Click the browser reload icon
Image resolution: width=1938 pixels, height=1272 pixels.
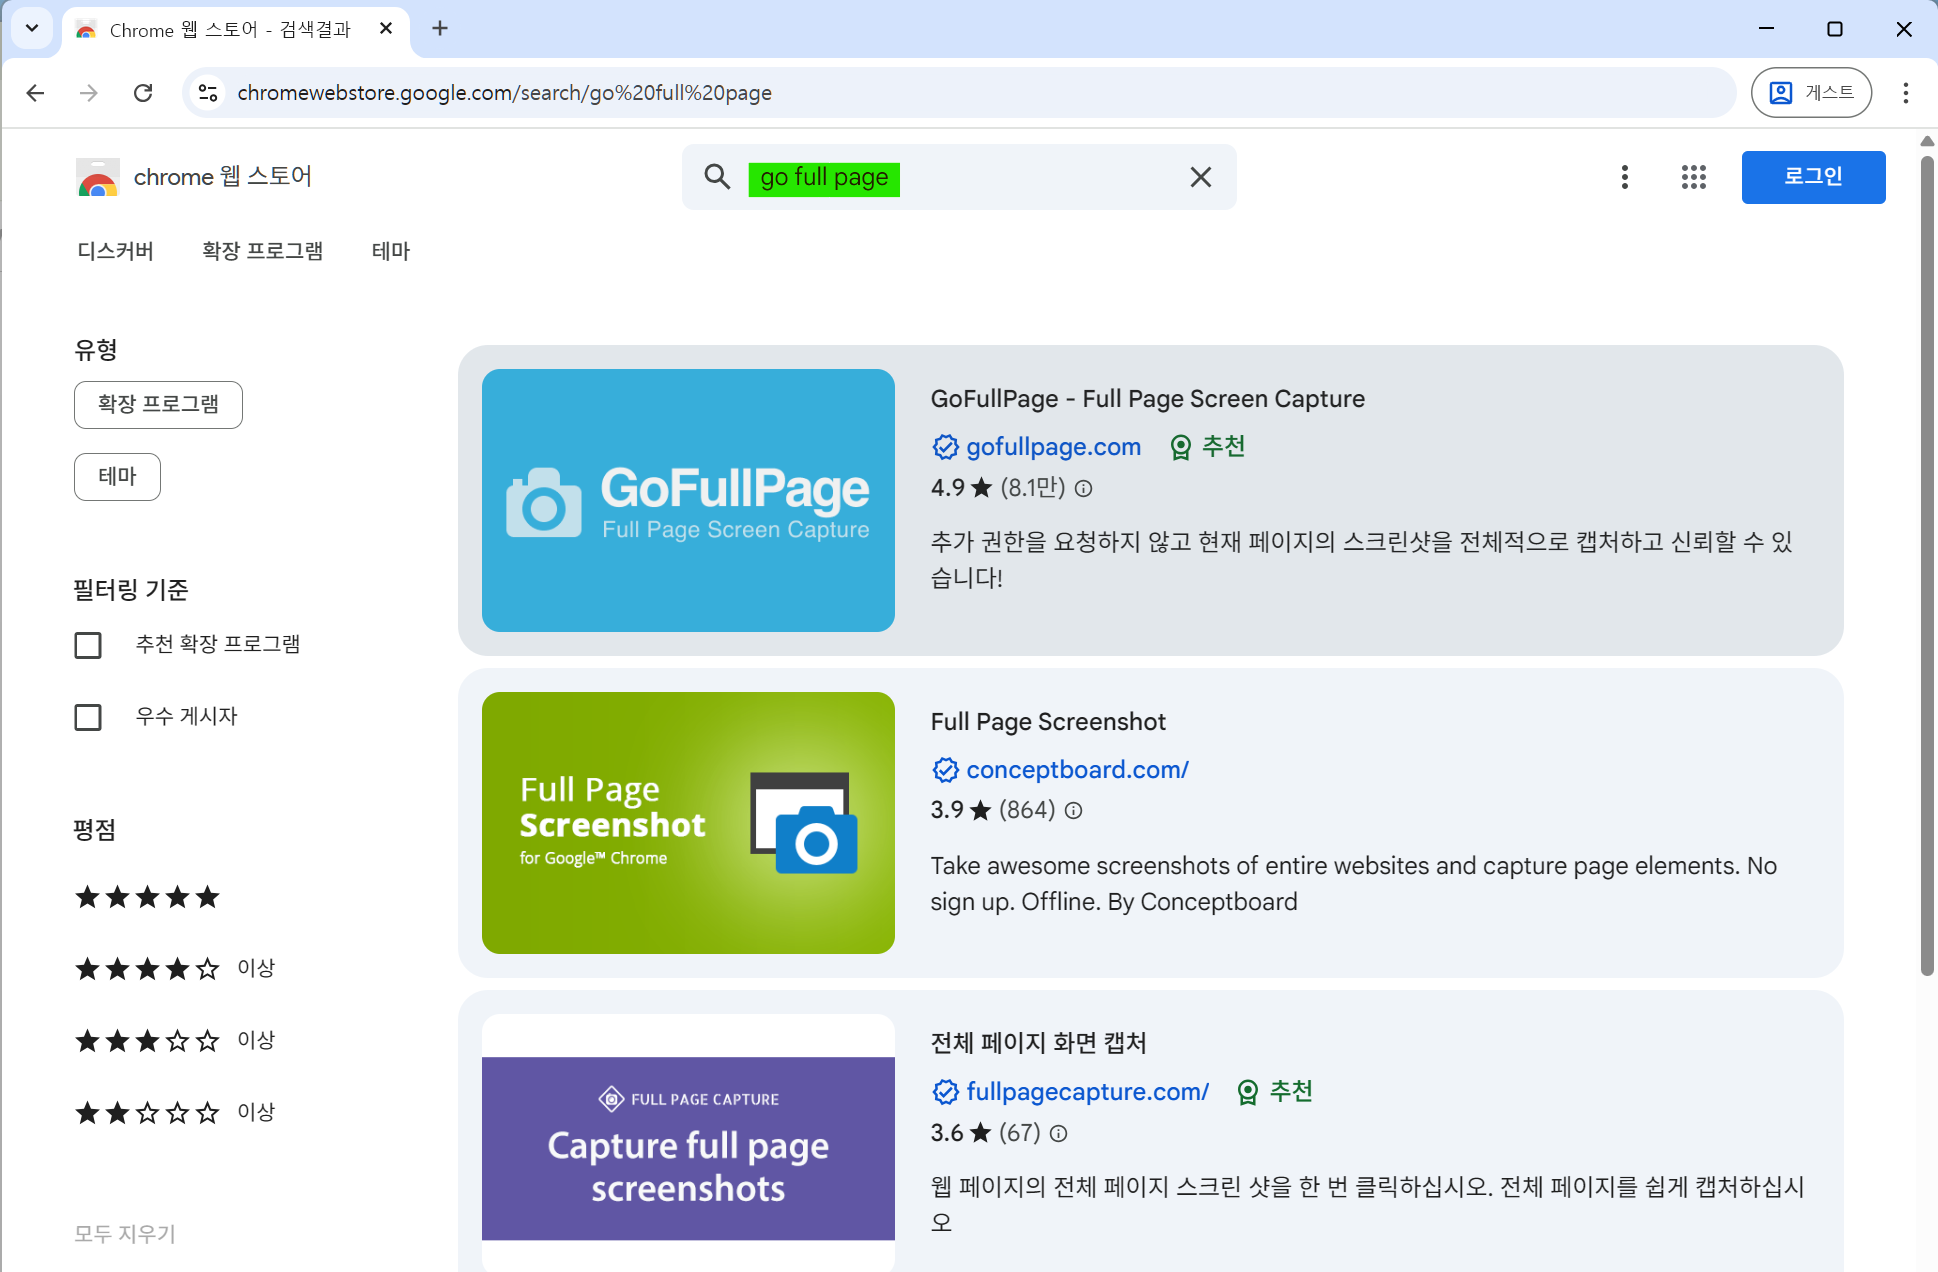pyautogui.click(x=143, y=93)
